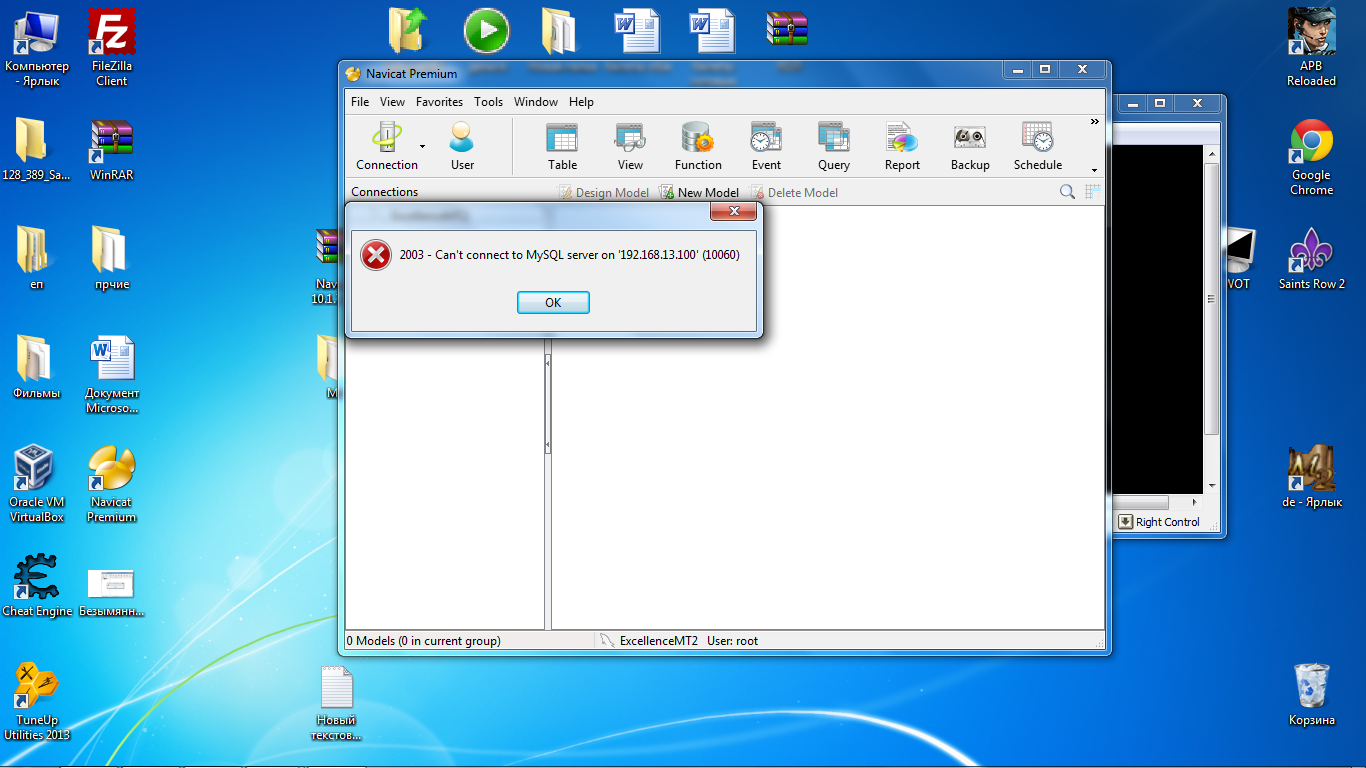Click the Delete Model toolbar item
The image size is (1366, 768).
click(794, 193)
